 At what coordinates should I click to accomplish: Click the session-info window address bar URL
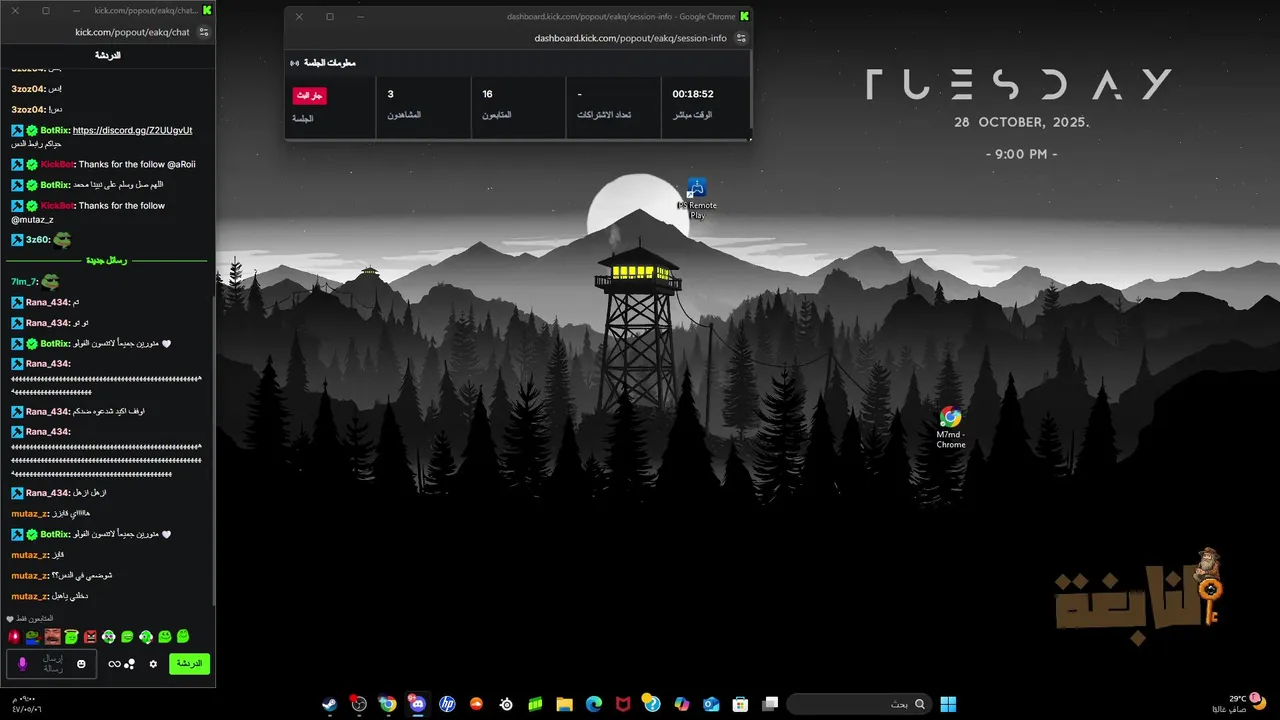630,38
